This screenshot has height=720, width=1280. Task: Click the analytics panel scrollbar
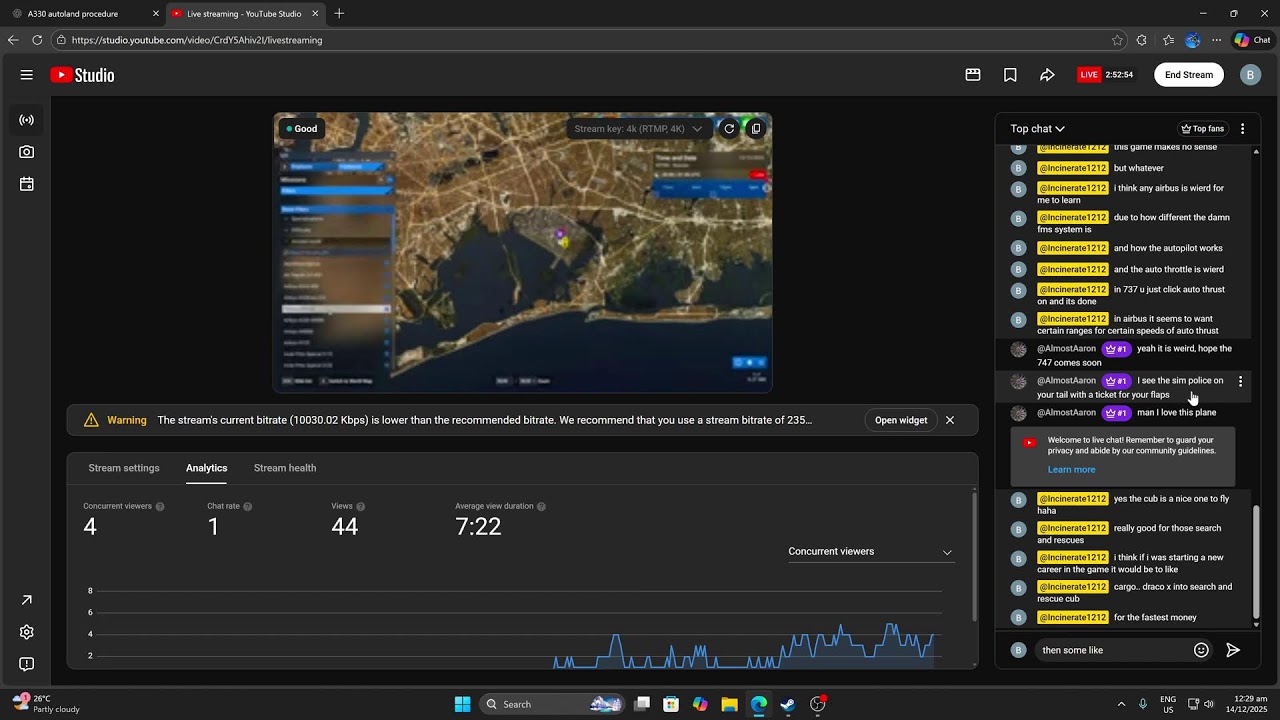(x=974, y=555)
